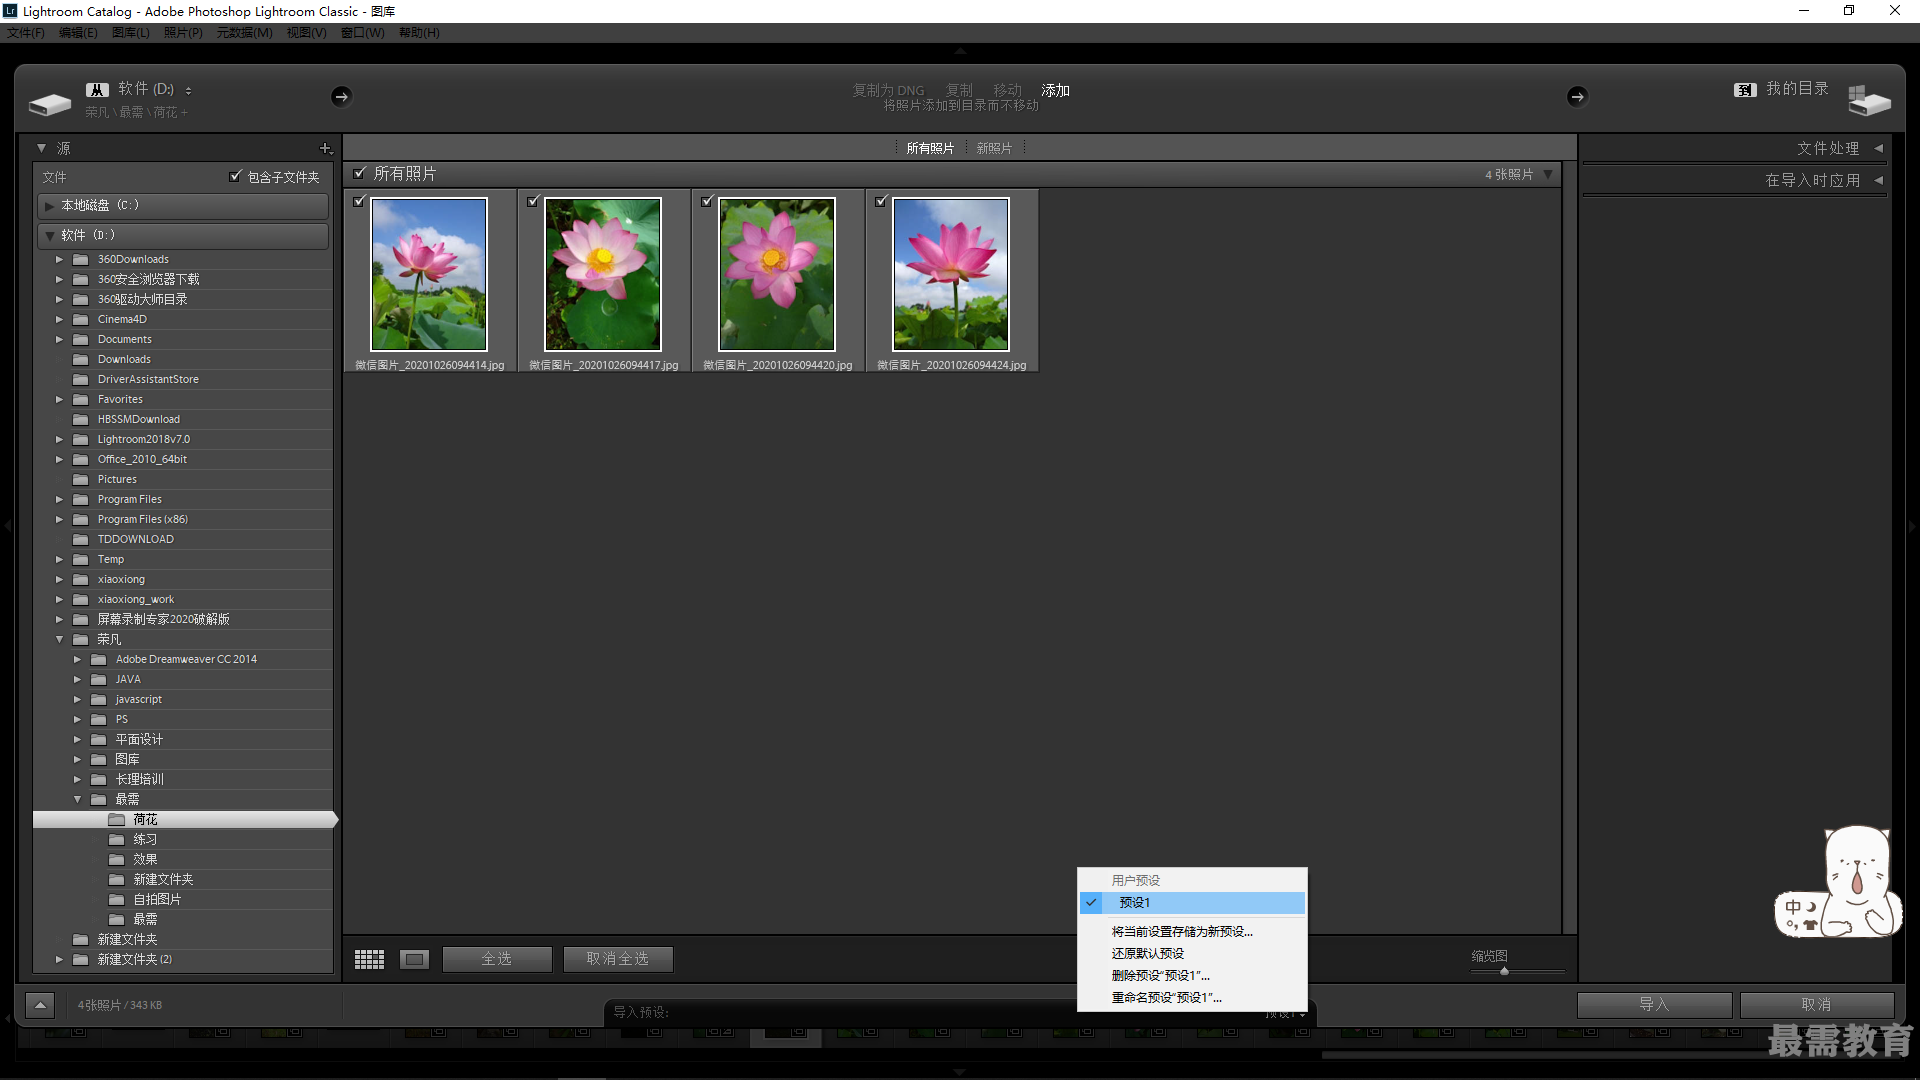Expand the 在导入时应用 panel

[1878, 180]
